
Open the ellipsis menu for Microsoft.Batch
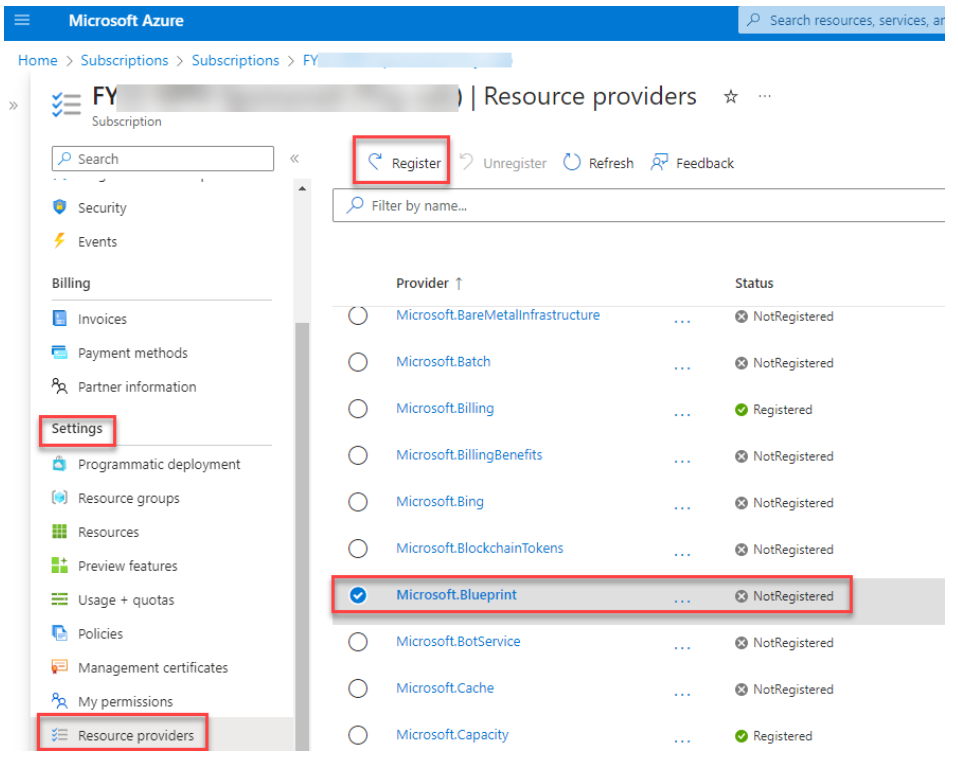coord(682,368)
